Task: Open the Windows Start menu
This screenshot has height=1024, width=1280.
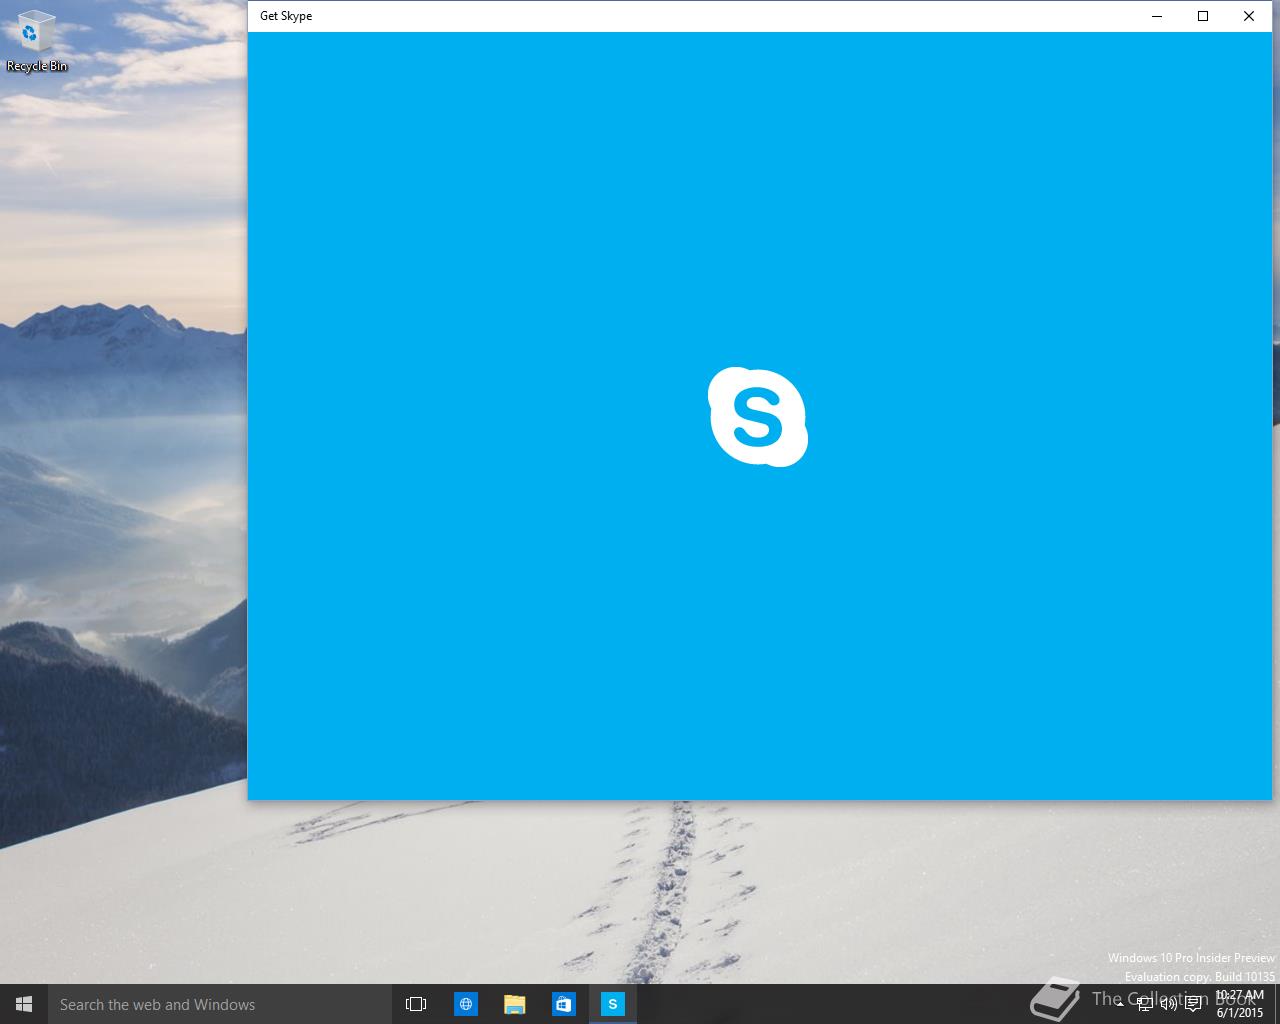Action: click(24, 1004)
